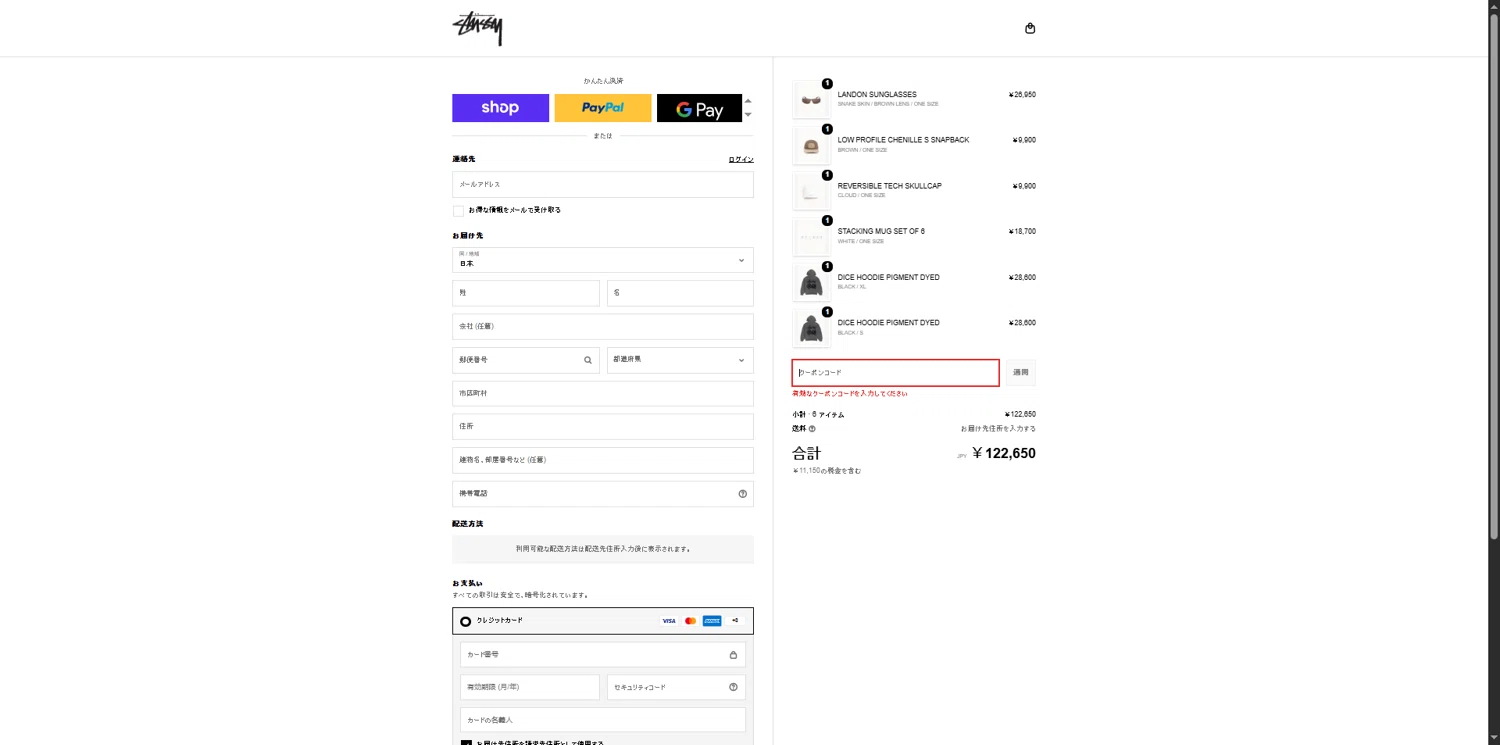
Task: Open the Landon Sunglasses thumbnail
Action: pos(811,99)
